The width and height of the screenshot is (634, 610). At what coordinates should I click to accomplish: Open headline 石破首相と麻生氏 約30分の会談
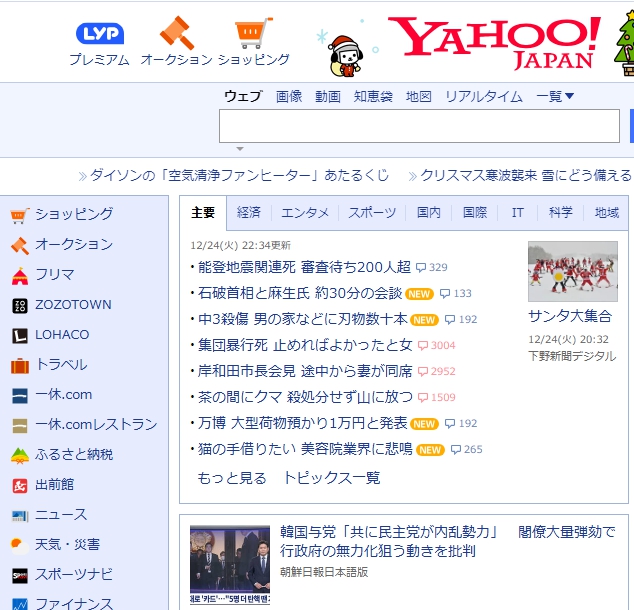pyautogui.click(x=300, y=293)
